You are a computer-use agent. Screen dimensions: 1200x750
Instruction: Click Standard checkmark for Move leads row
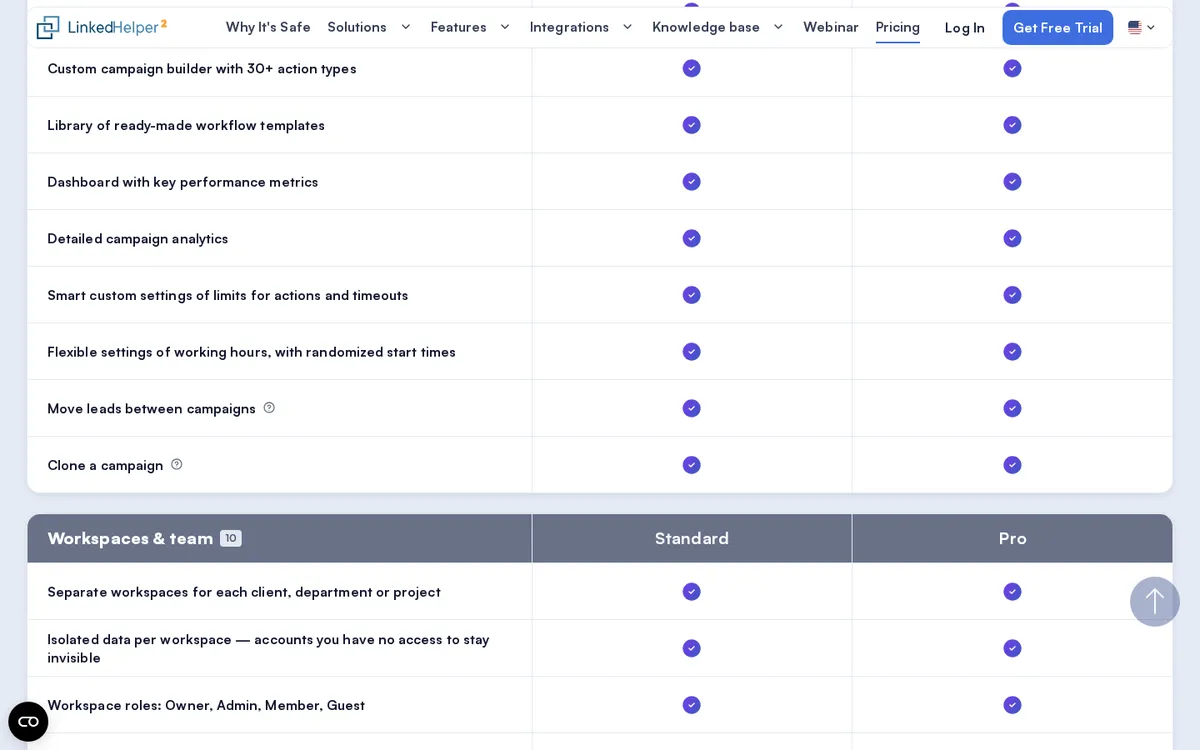click(692, 408)
